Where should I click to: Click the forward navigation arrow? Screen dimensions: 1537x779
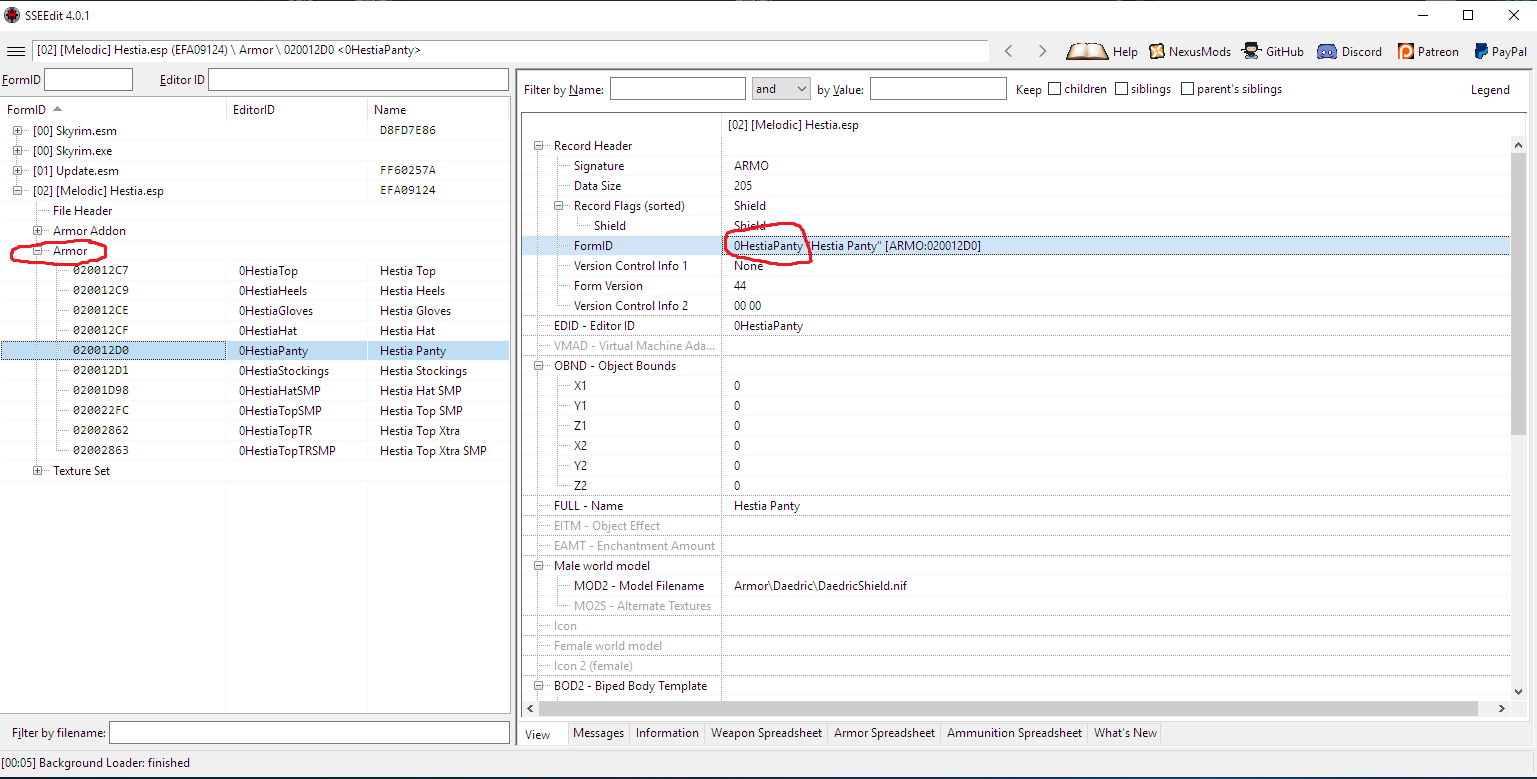click(x=1042, y=51)
